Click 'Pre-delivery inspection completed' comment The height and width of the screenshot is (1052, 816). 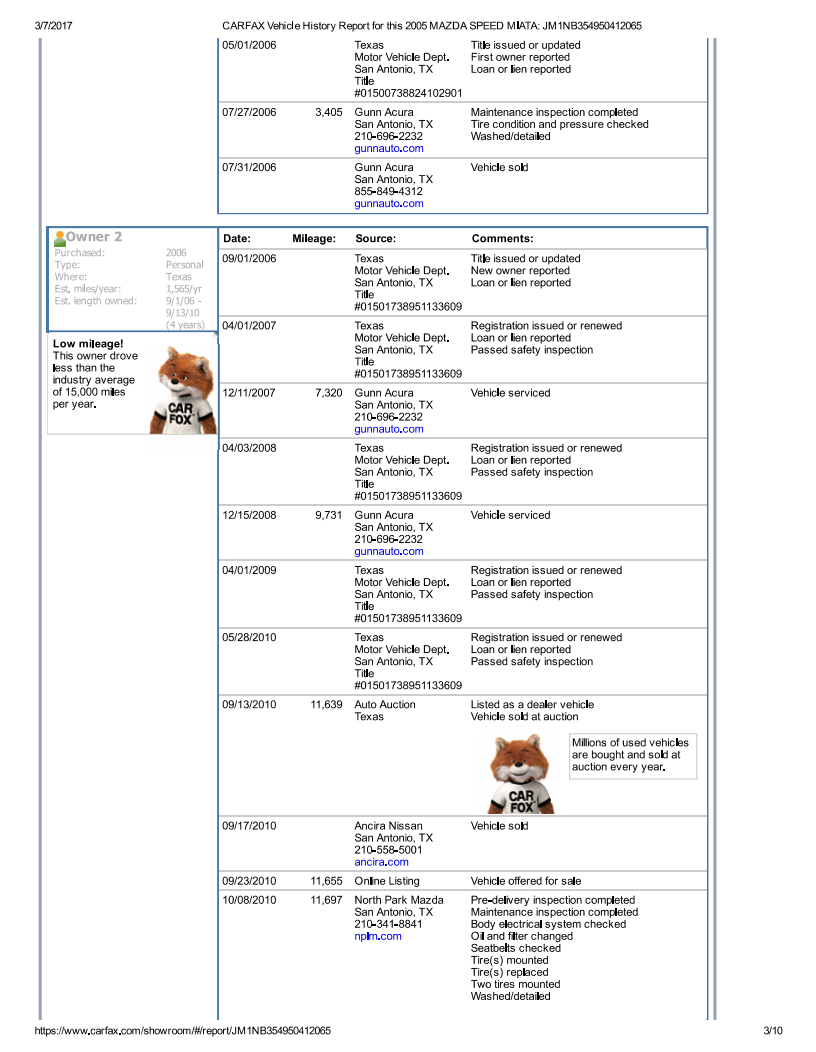552,899
